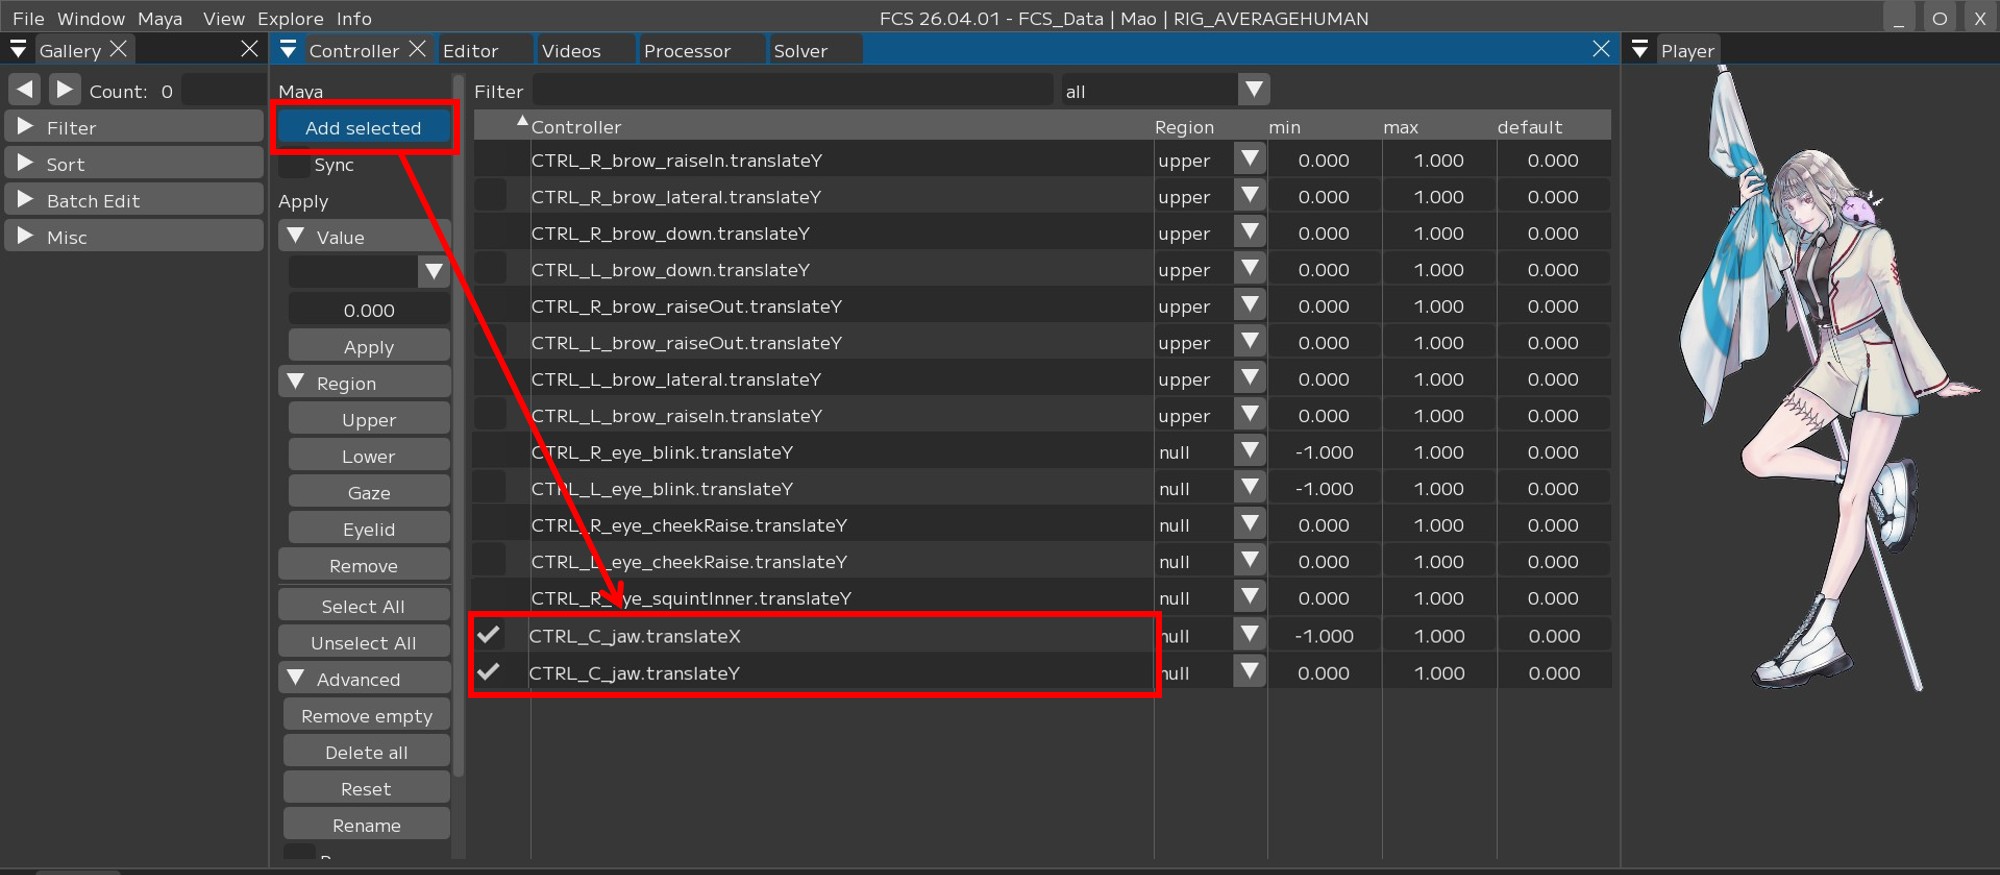The width and height of the screenshot is (2000, 875).
Task: Click the Controller column sort arrow
Action: click(x=522, y=122)
